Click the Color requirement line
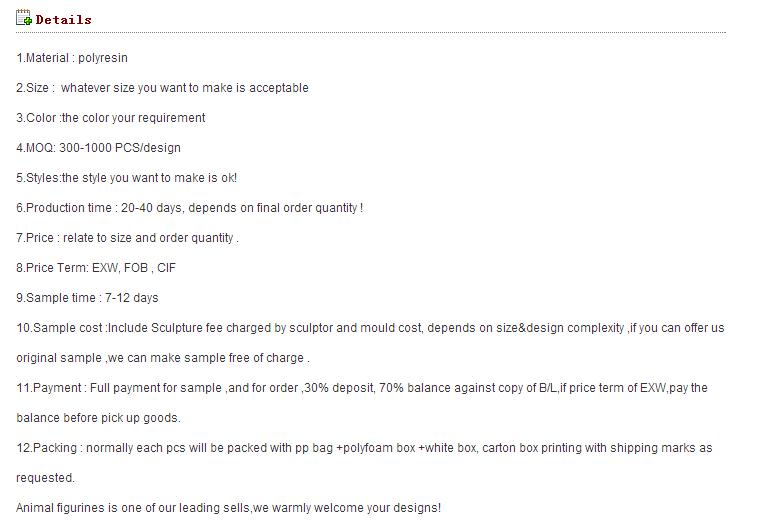757x531 pixels. 111,118
